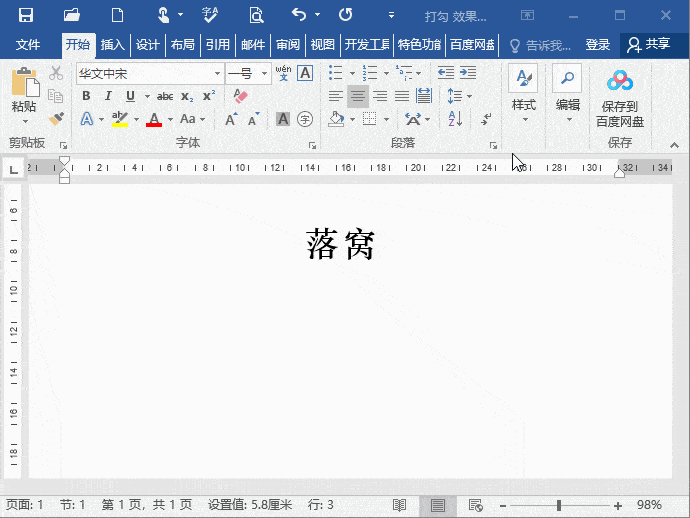This screenshot has width=690, height=518.
Task: Click the 告诉我 (Tell me) search box
Action: pos(540,45)
